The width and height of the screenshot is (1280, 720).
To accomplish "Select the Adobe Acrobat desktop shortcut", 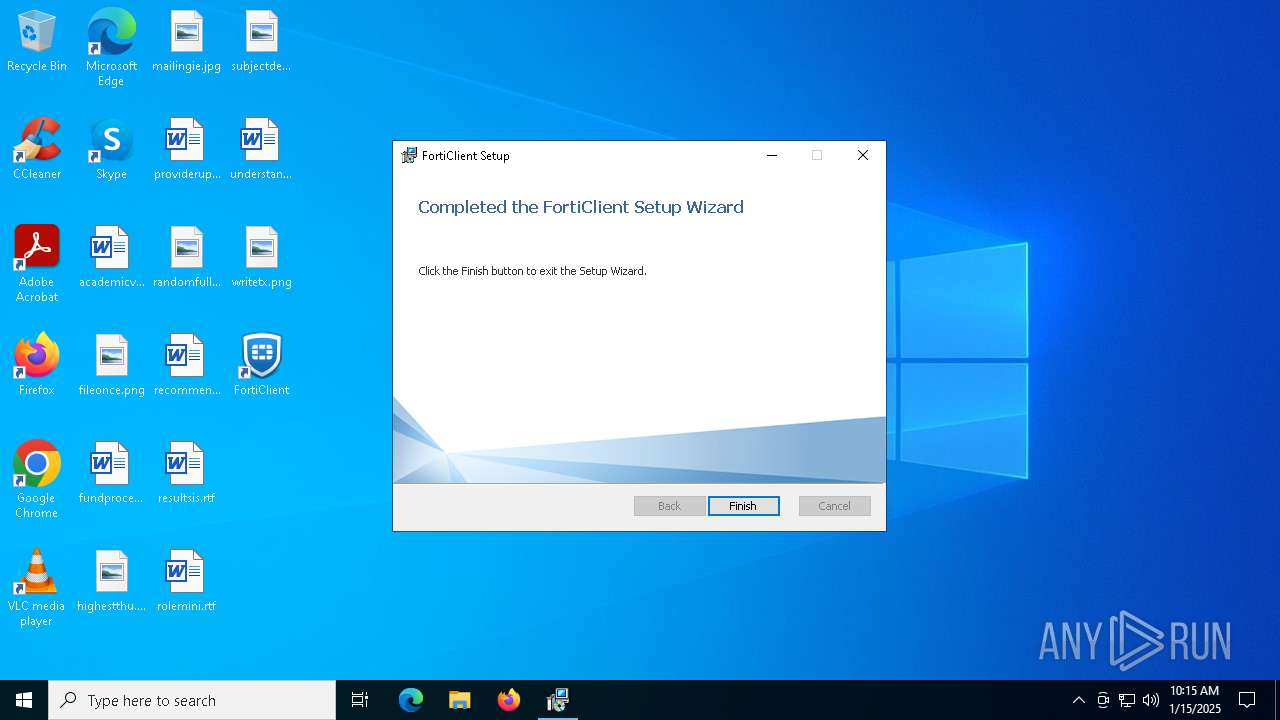I will pos(37,264).
